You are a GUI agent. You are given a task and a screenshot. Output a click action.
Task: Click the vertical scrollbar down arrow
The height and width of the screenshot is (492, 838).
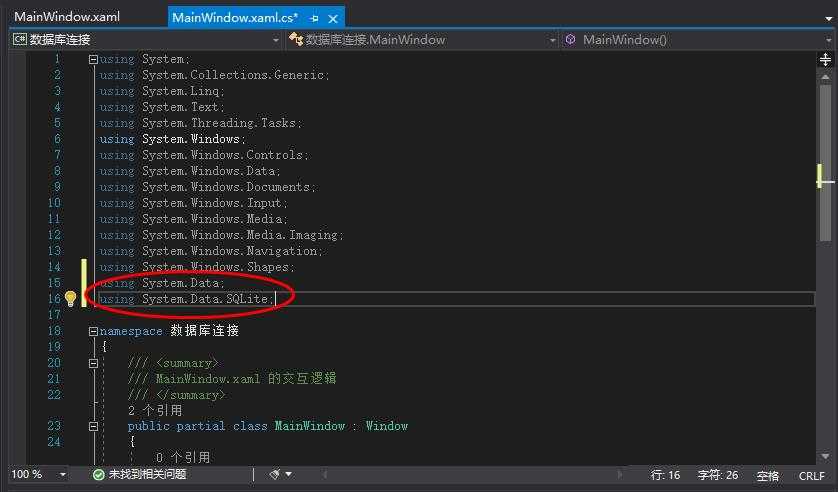pos(825,456)
